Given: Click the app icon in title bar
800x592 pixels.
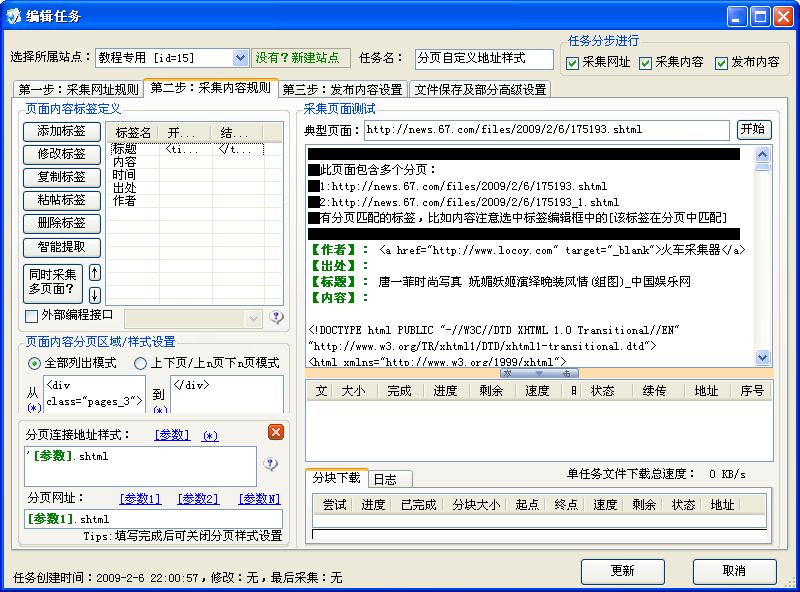Looking at the screenshot, I should [x=13, y=16].
